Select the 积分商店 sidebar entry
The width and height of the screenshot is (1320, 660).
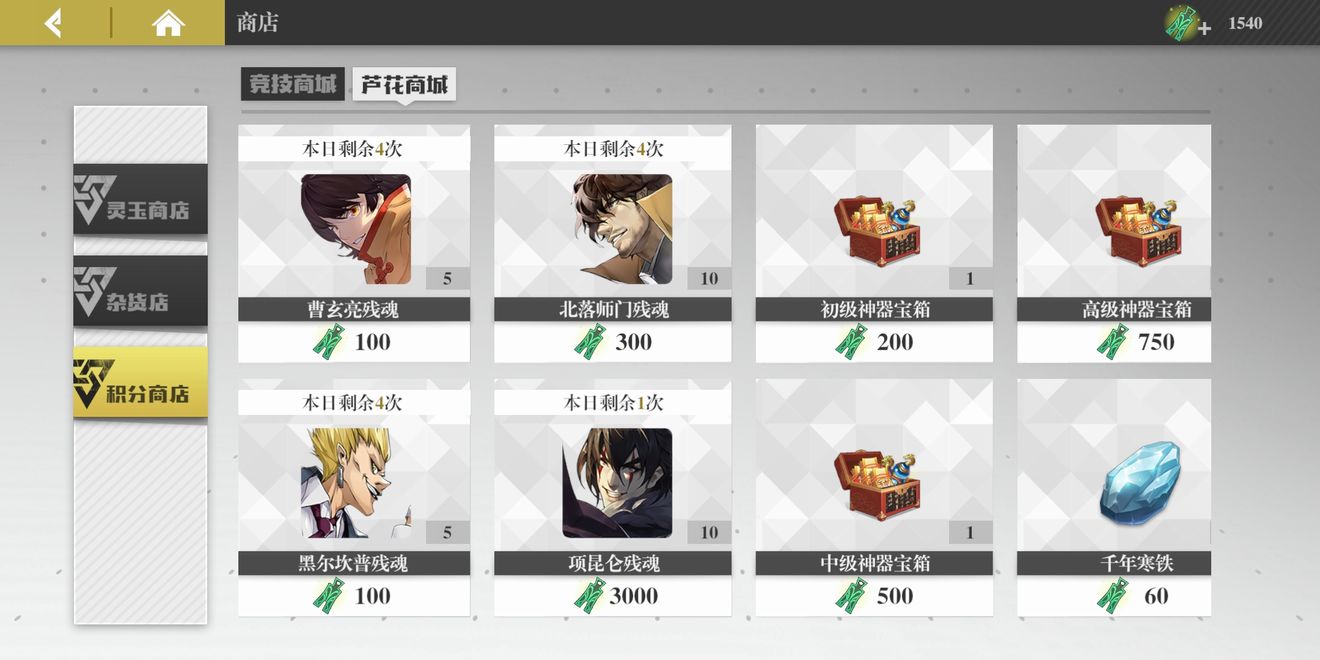[x=140, y=382]
